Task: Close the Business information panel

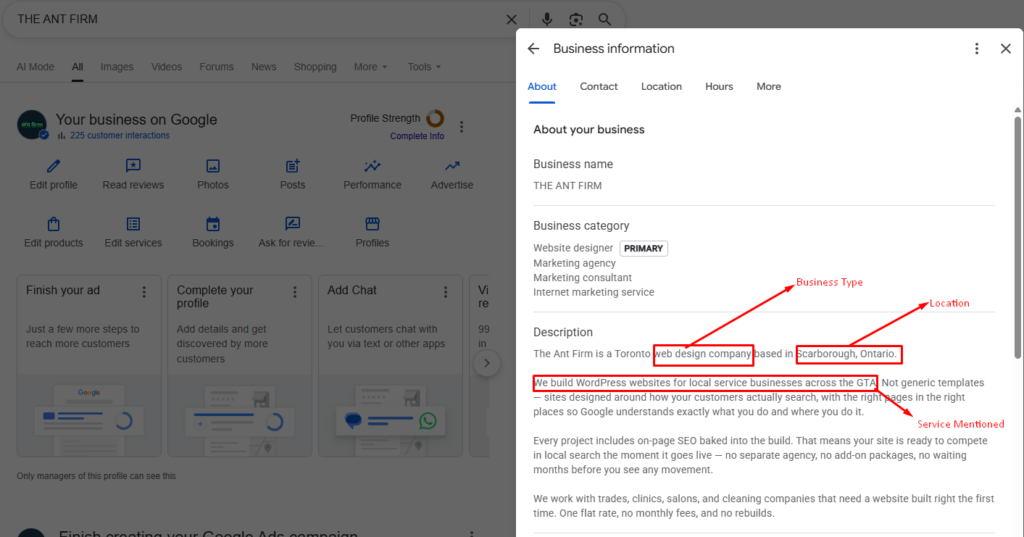Action: [x=1006, y=48]
